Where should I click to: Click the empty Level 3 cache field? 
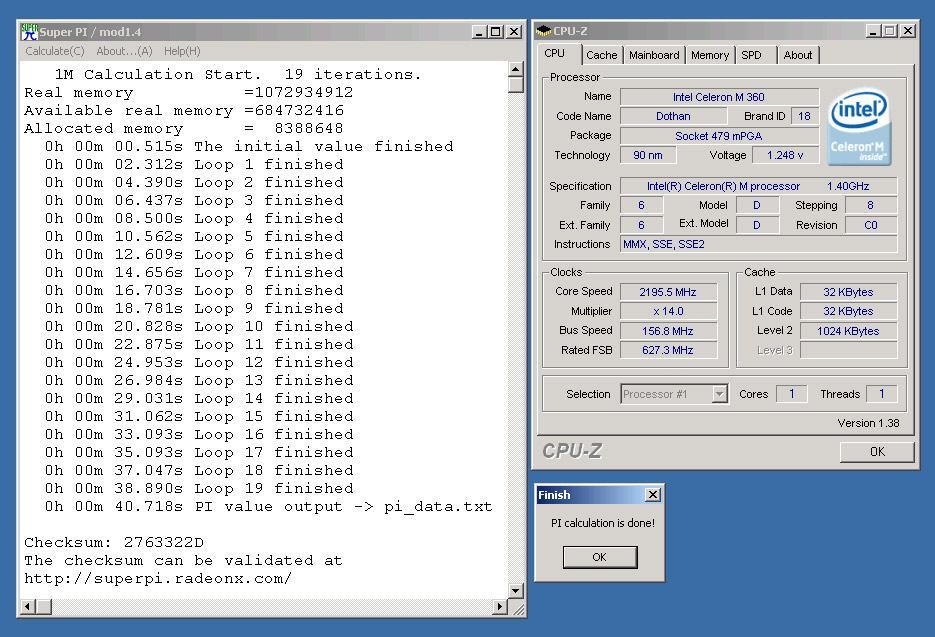[x=848, y=350]
